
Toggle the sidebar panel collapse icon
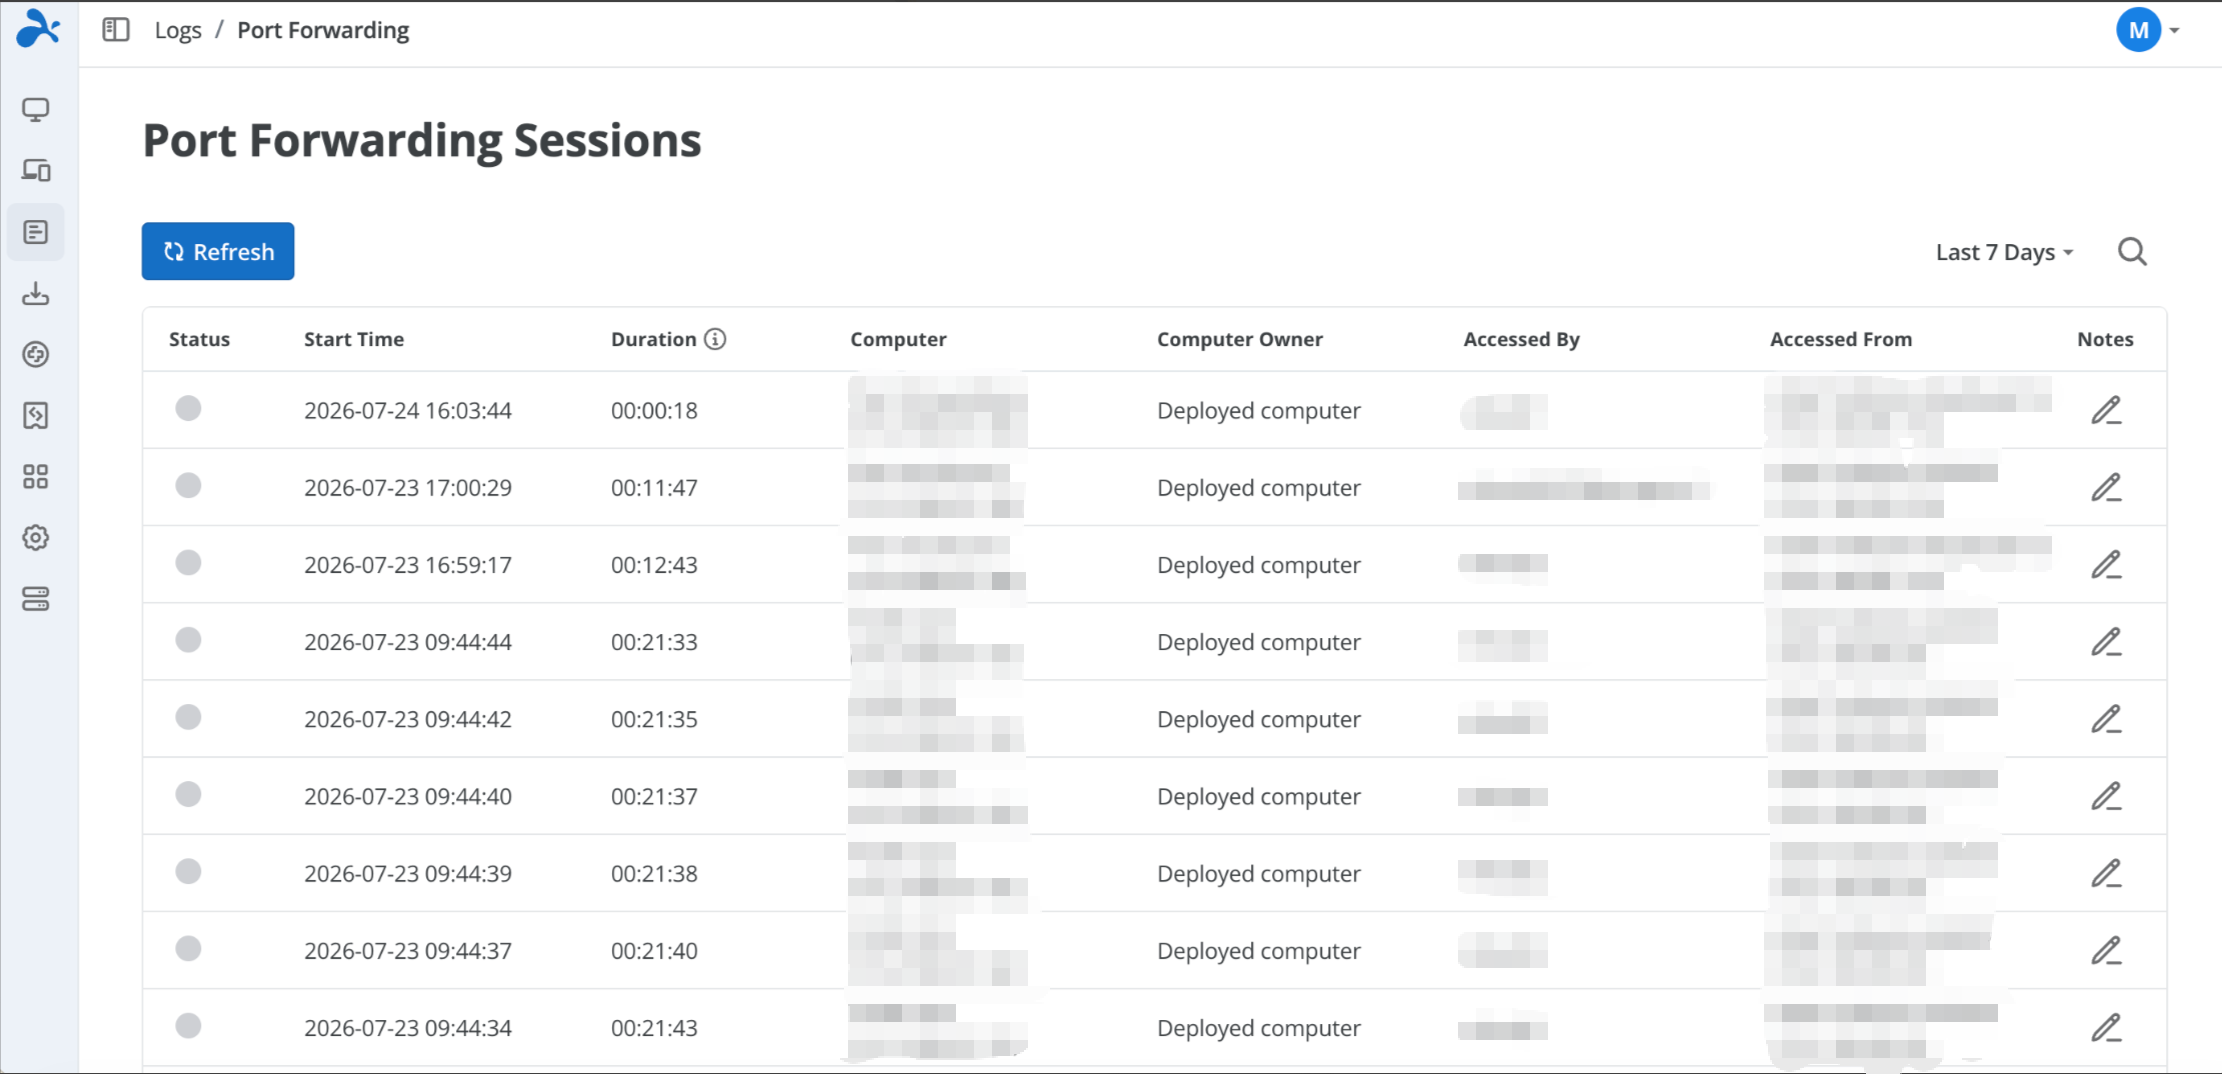[x=116, y=30]
